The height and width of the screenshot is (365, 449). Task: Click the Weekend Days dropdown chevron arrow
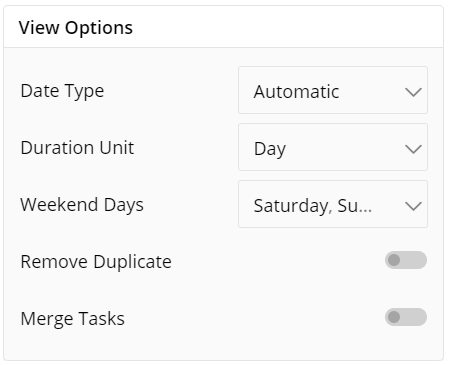tap(413, 206)
